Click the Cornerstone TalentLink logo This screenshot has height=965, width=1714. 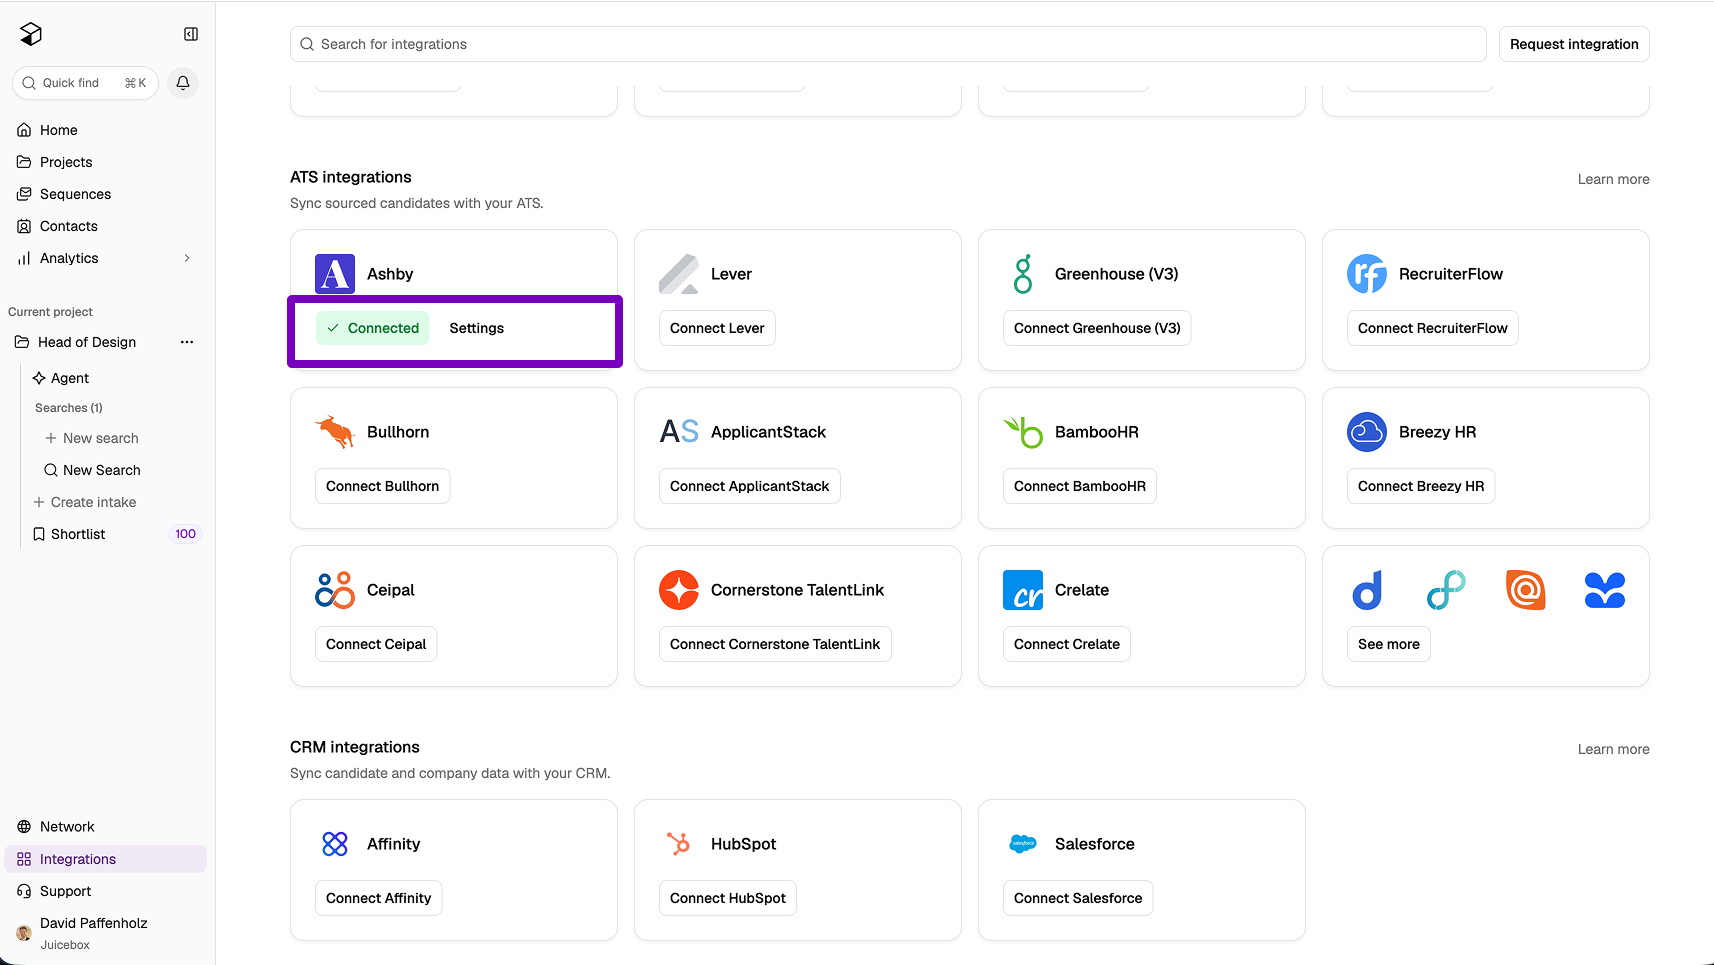click(679, 590)
